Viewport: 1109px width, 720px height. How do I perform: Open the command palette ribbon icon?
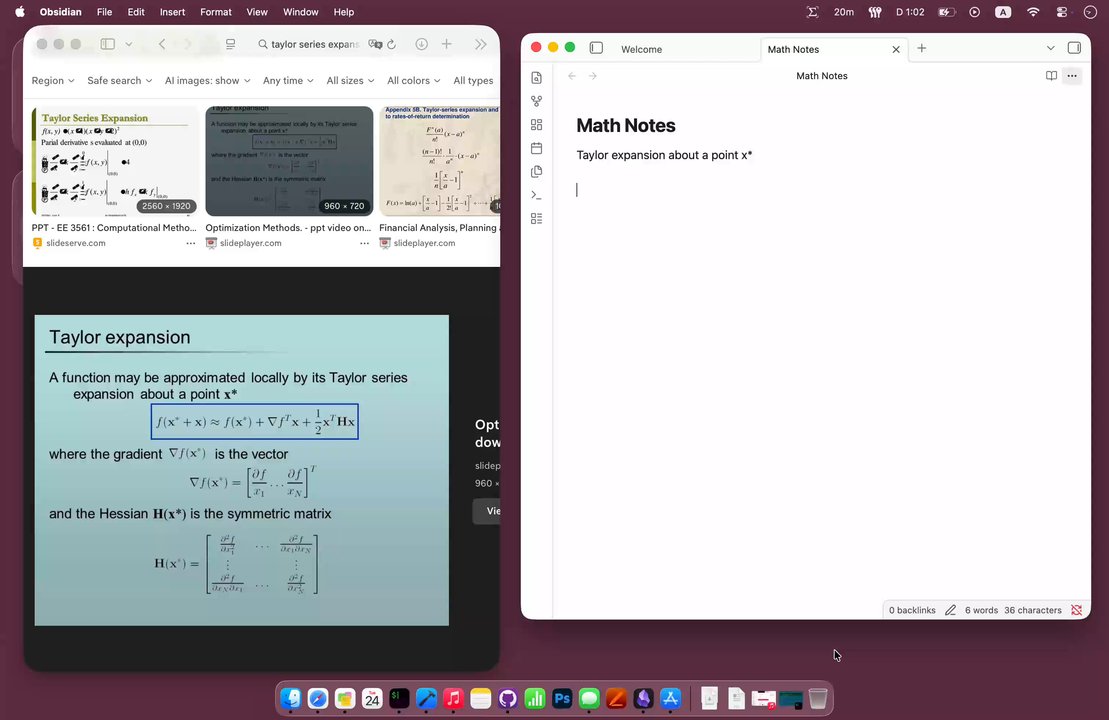click(x=537, y=194)
